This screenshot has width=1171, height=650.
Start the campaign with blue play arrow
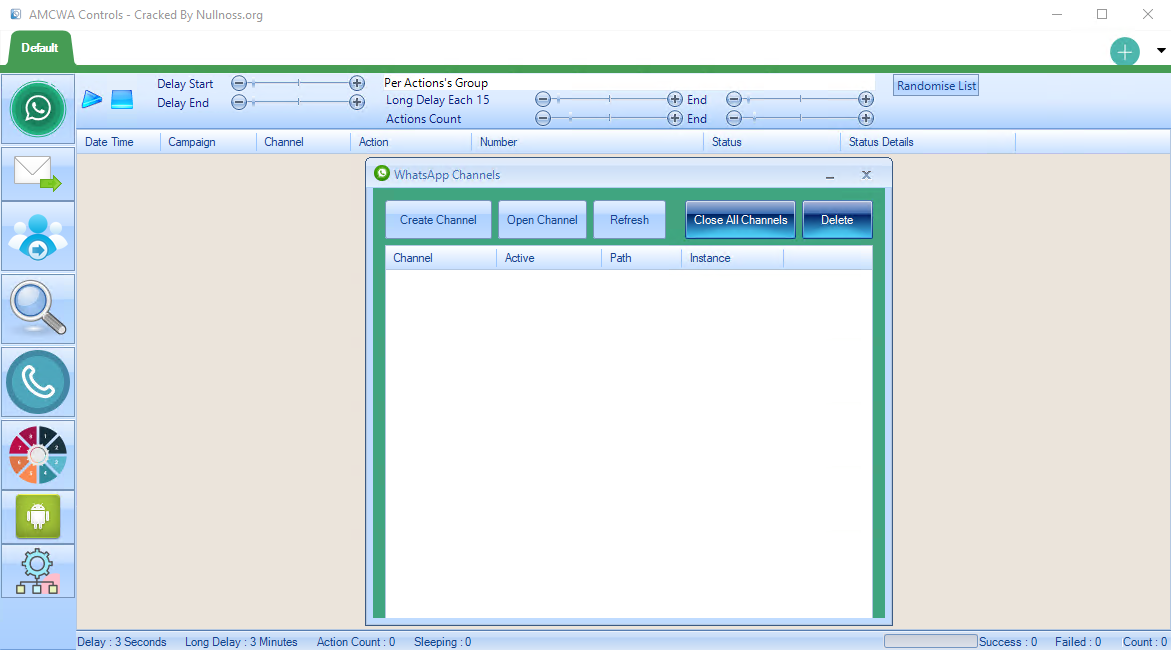[x=92, y=99]
